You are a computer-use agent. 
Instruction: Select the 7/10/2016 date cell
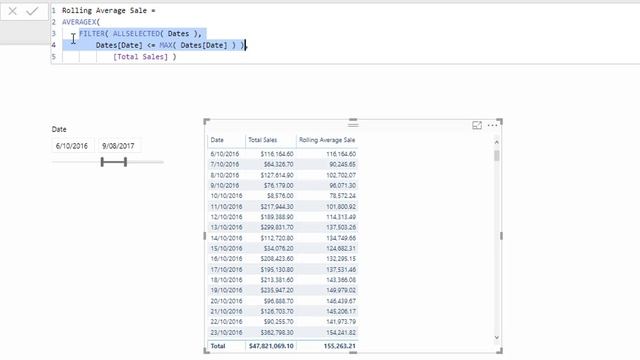(225, 164)
